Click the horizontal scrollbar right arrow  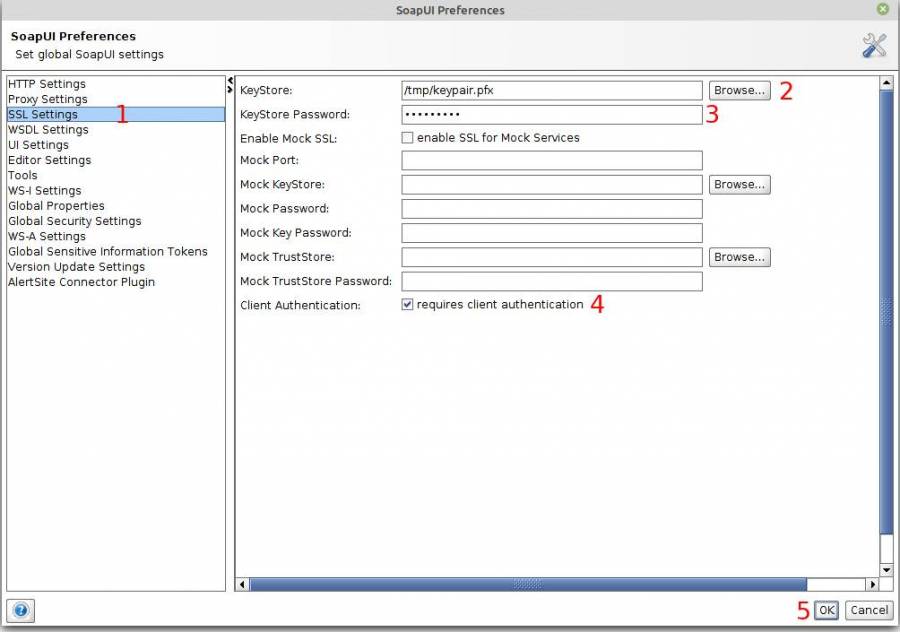pos(872,584)
